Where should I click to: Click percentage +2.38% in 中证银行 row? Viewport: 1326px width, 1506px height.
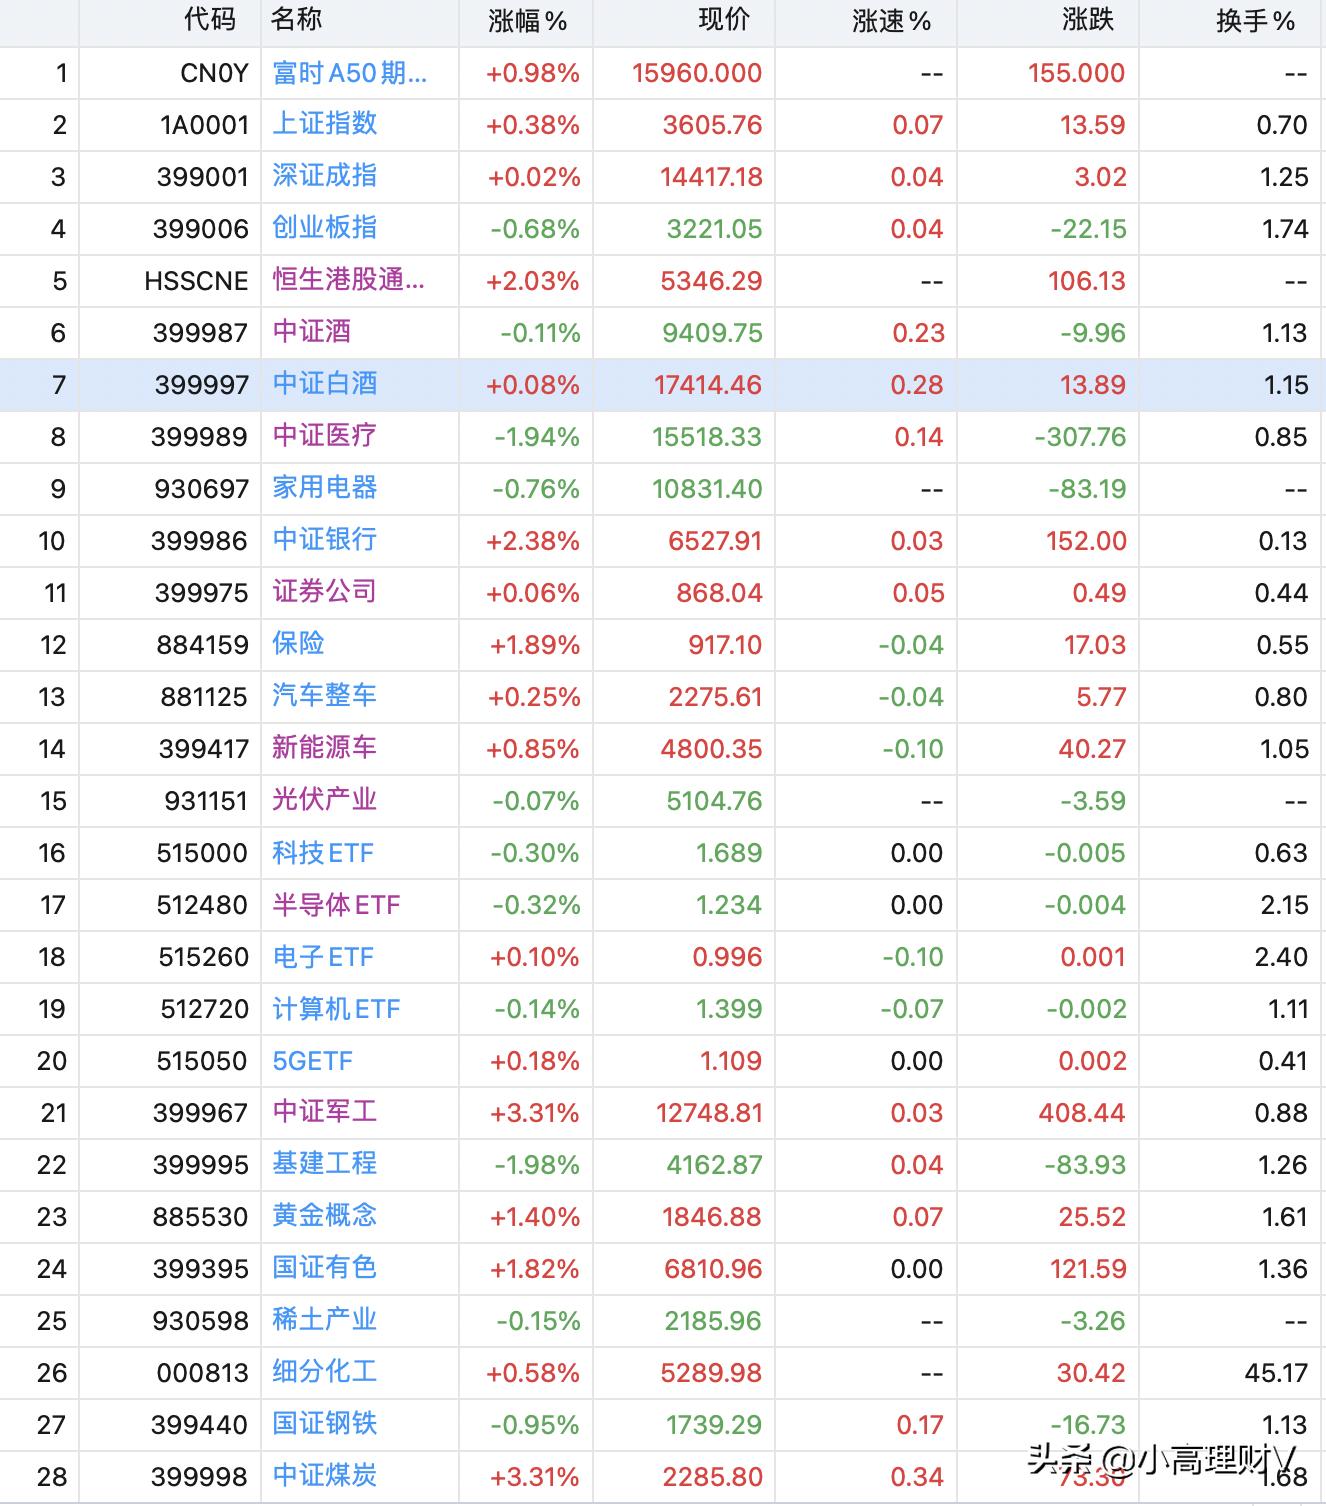point(533,541)
